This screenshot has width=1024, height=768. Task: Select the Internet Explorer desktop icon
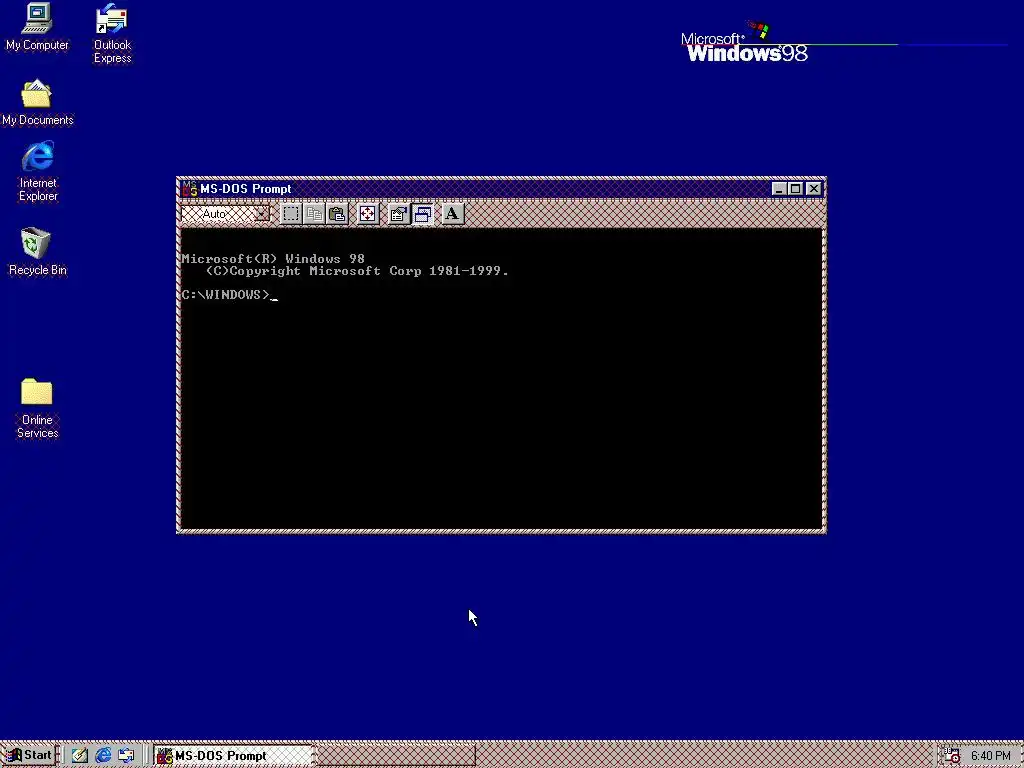(x=38, y=172)
